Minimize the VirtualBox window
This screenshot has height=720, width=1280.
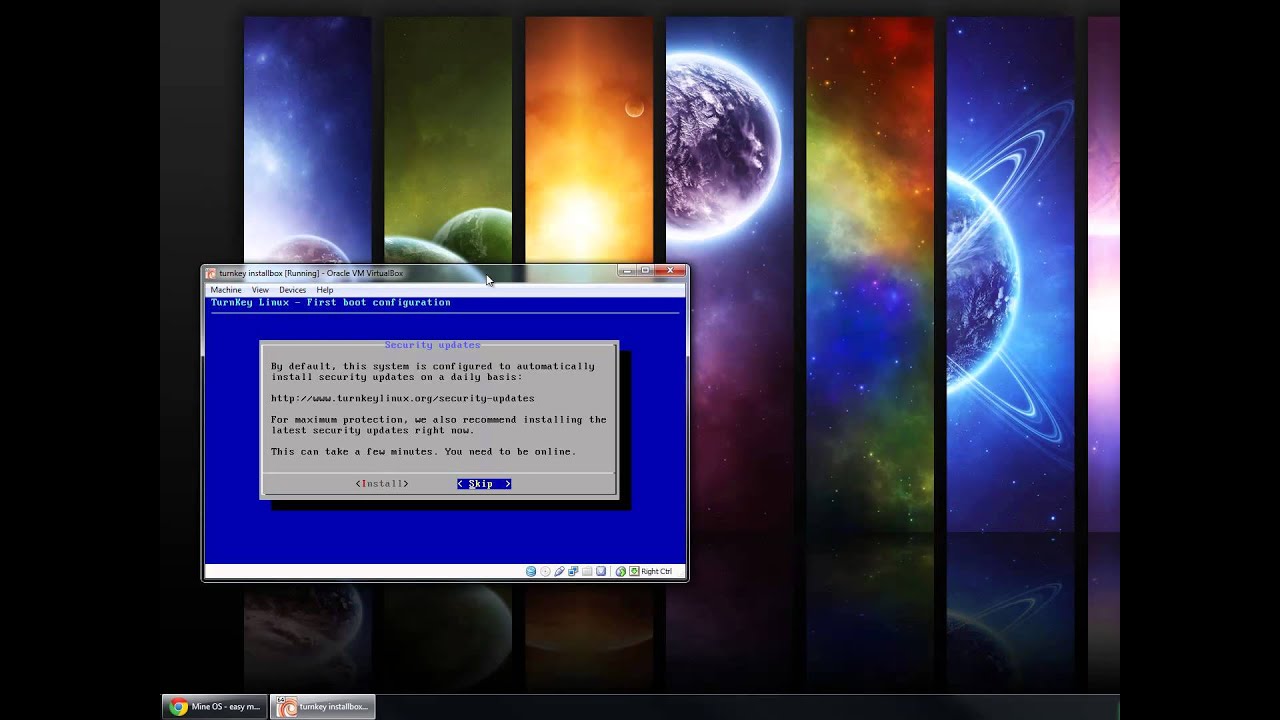627,270
